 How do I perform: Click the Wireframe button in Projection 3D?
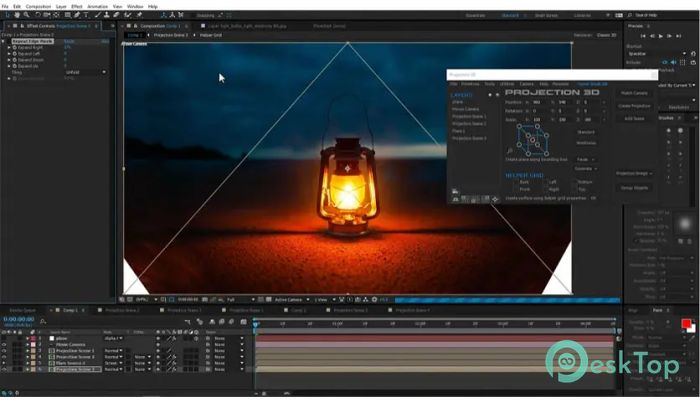click(x=586, y=143)
